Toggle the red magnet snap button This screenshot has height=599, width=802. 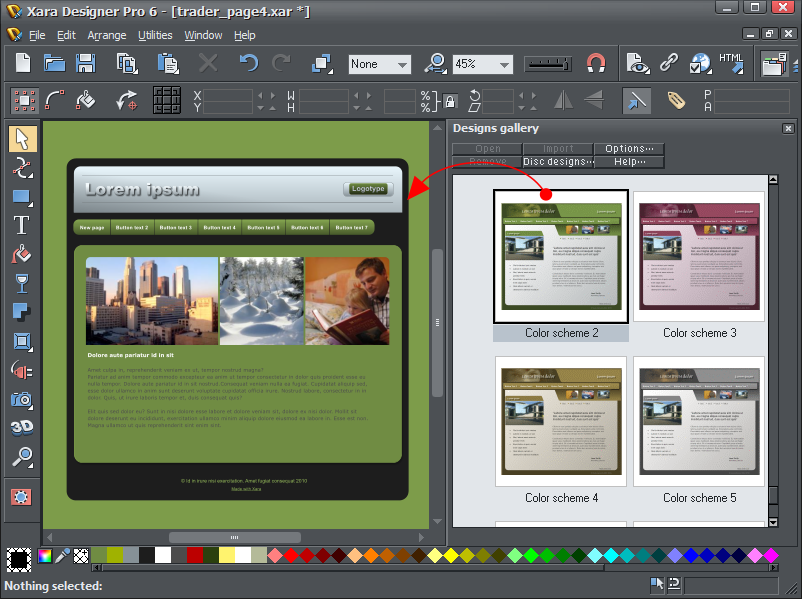[596, 64]
